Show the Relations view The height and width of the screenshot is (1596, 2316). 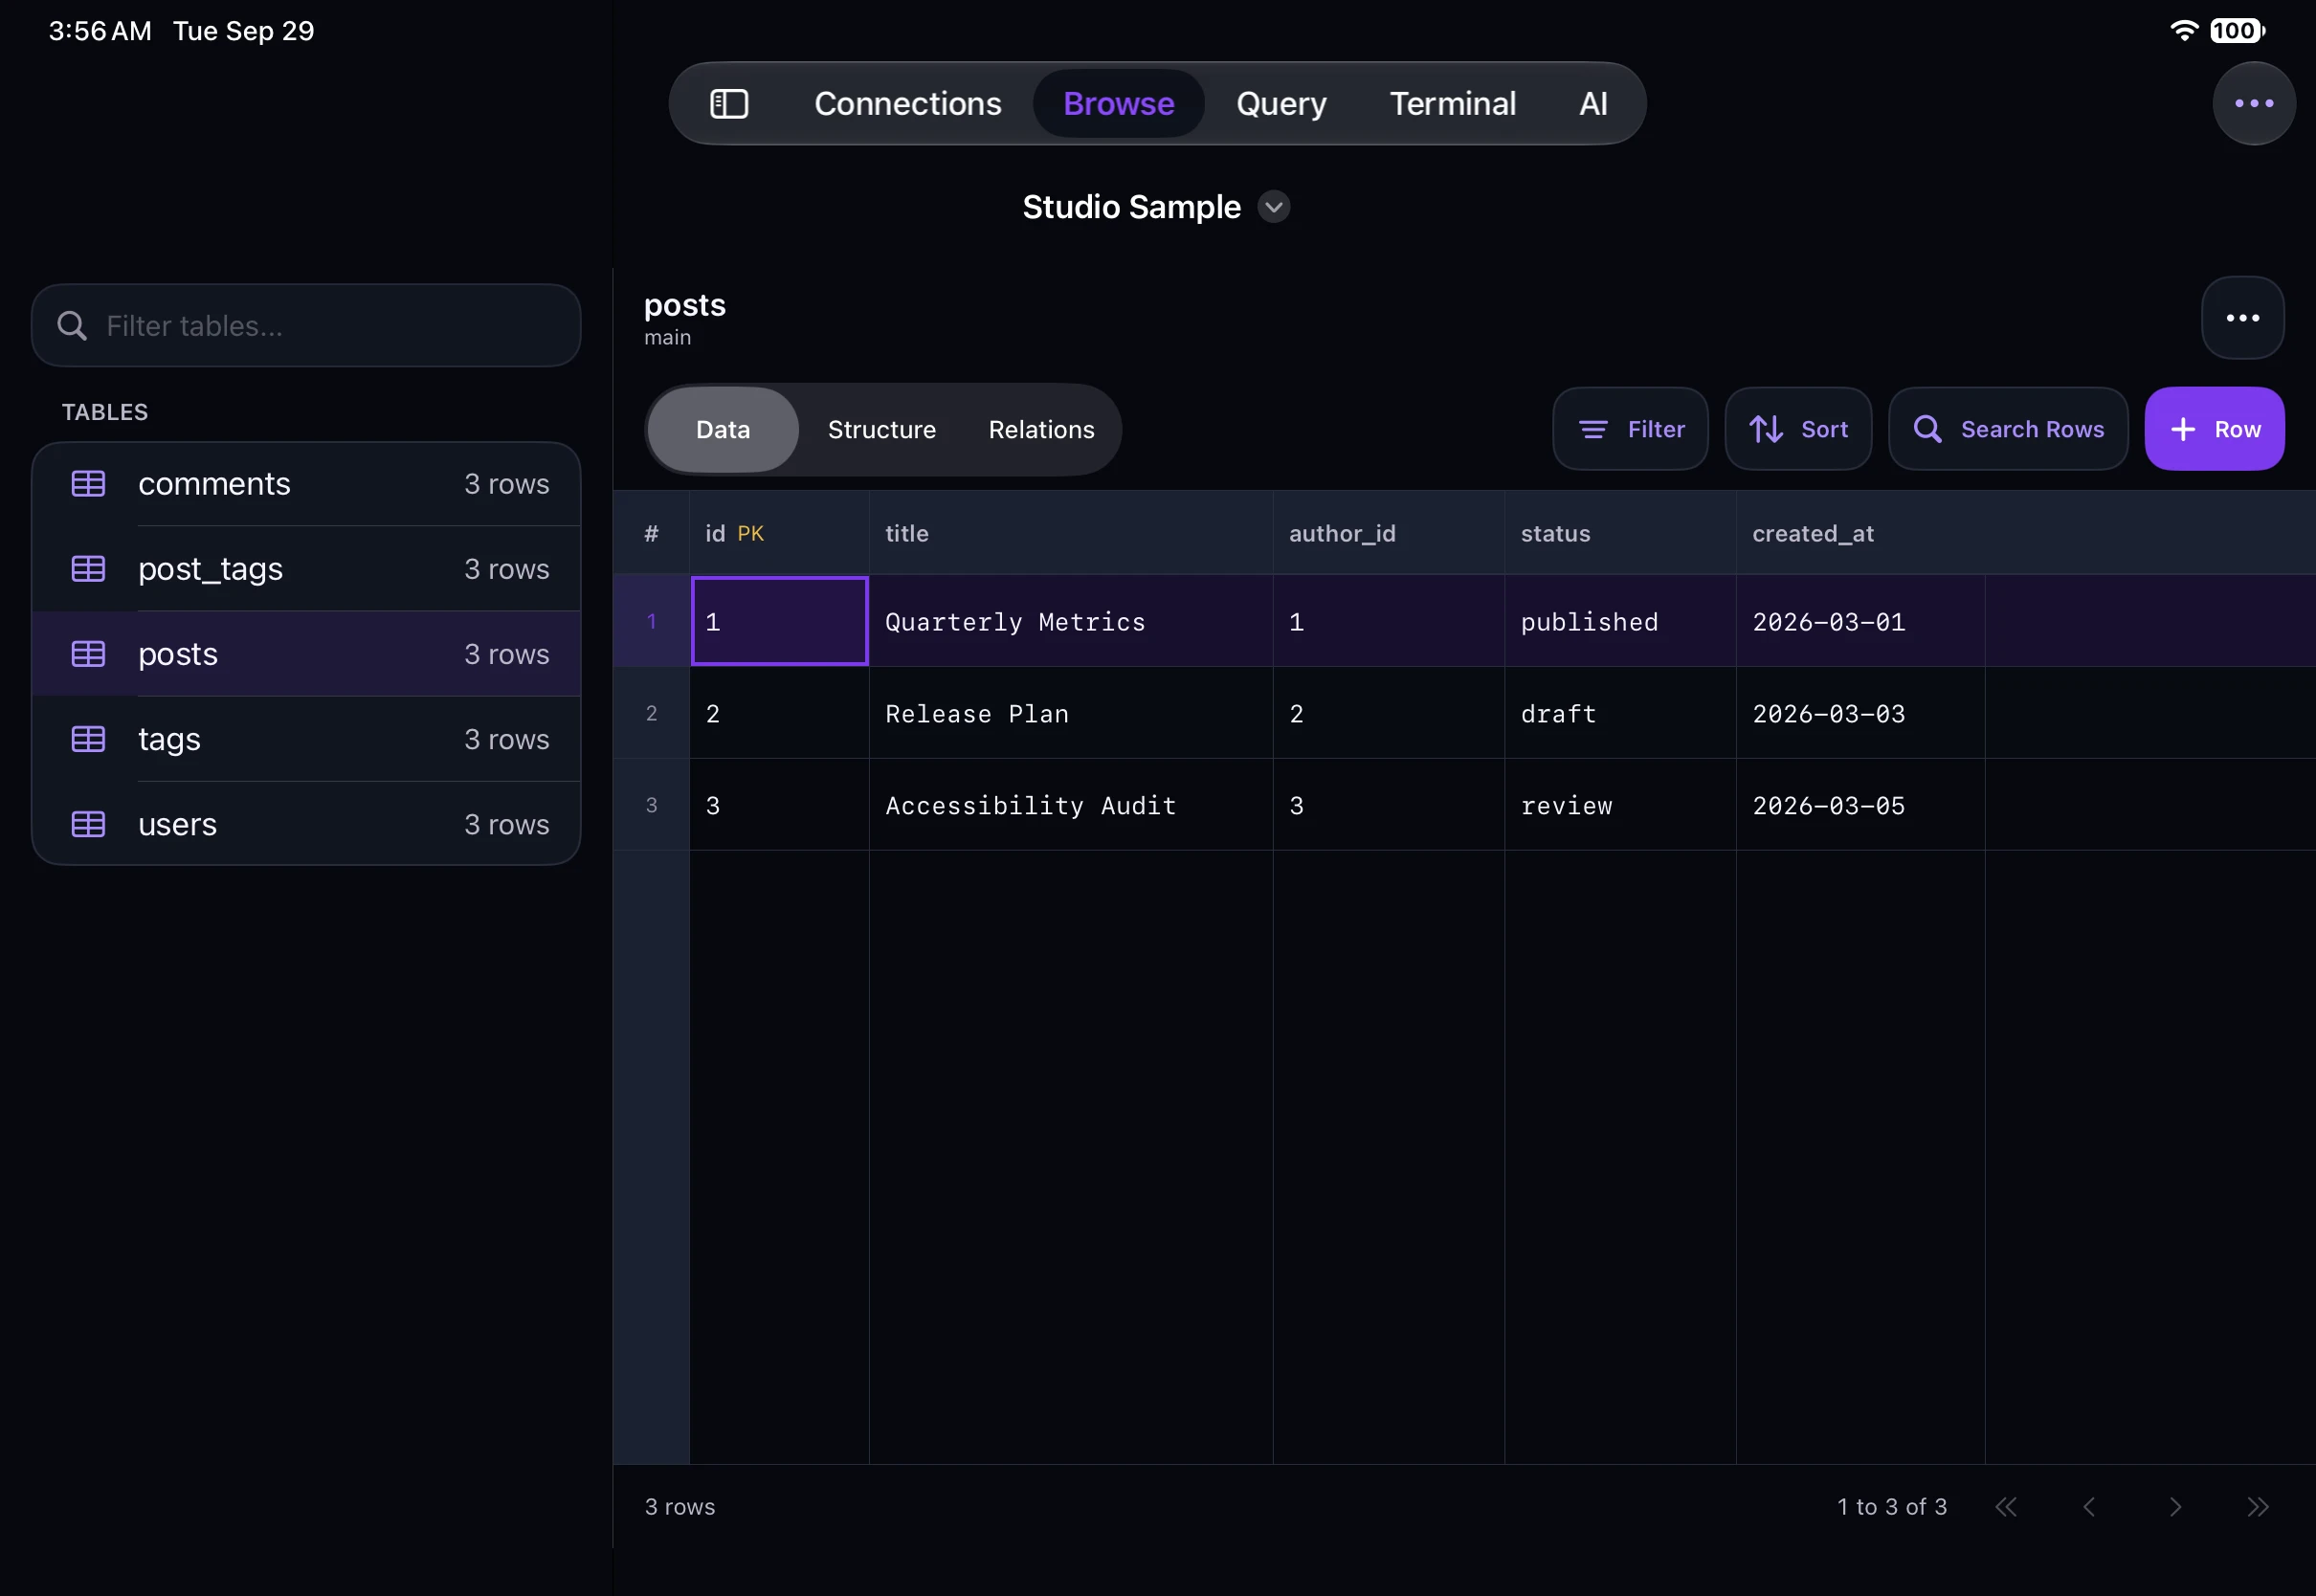pyautogui.click(x=1041, y=430)
